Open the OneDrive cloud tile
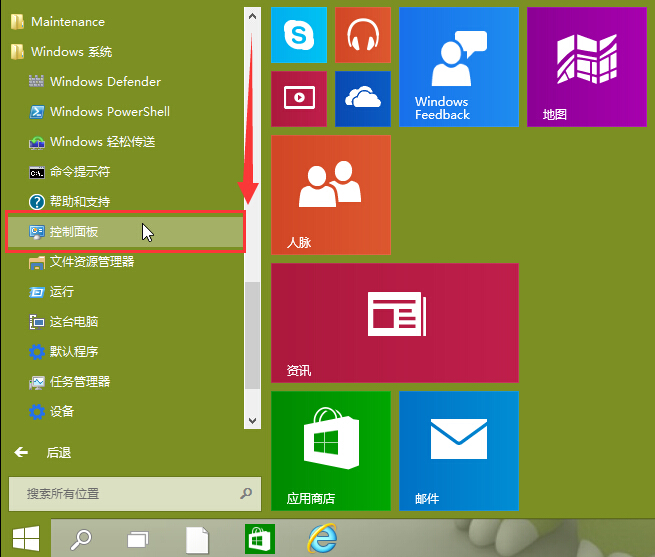655x557 pixels. point(362,98)
